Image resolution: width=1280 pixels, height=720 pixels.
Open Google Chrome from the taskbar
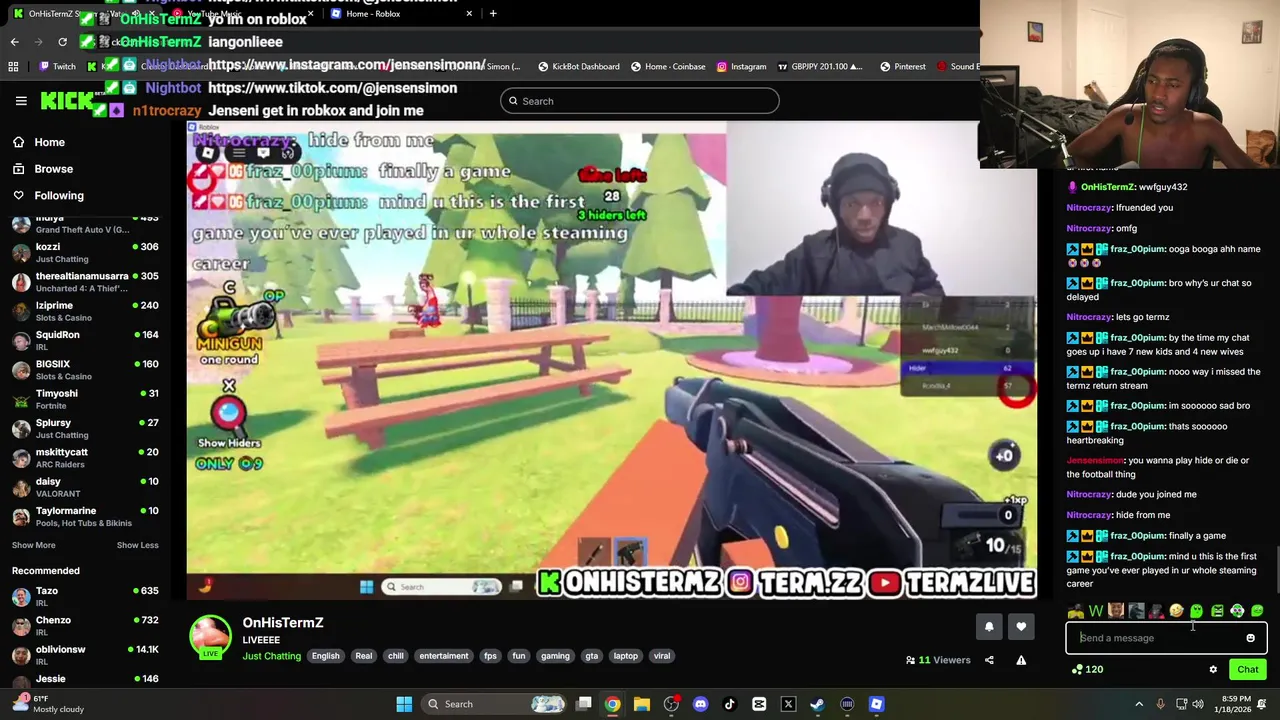click(x=612, y=704)
